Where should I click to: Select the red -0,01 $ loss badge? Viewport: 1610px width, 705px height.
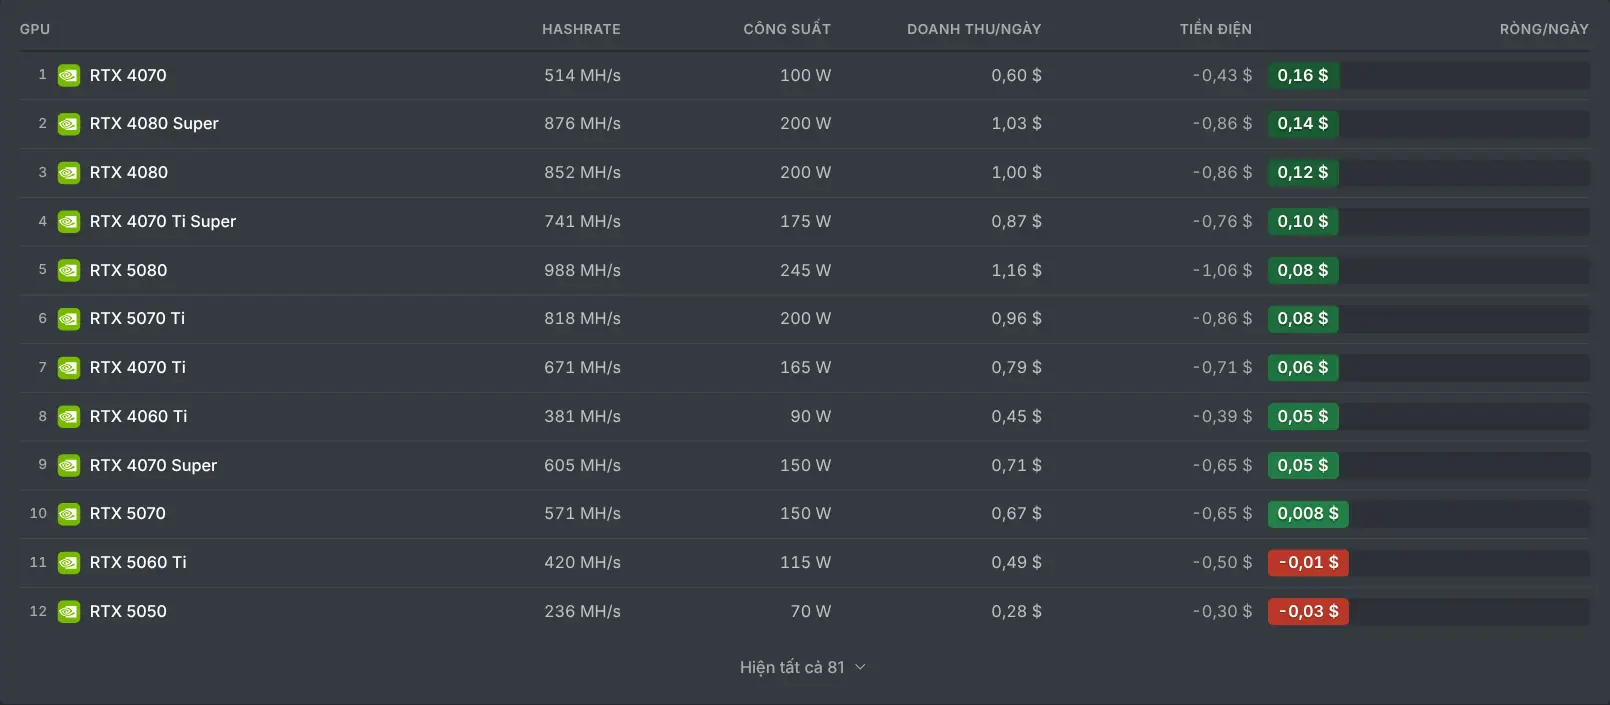pyautogui.click(x=1308, y=563)
